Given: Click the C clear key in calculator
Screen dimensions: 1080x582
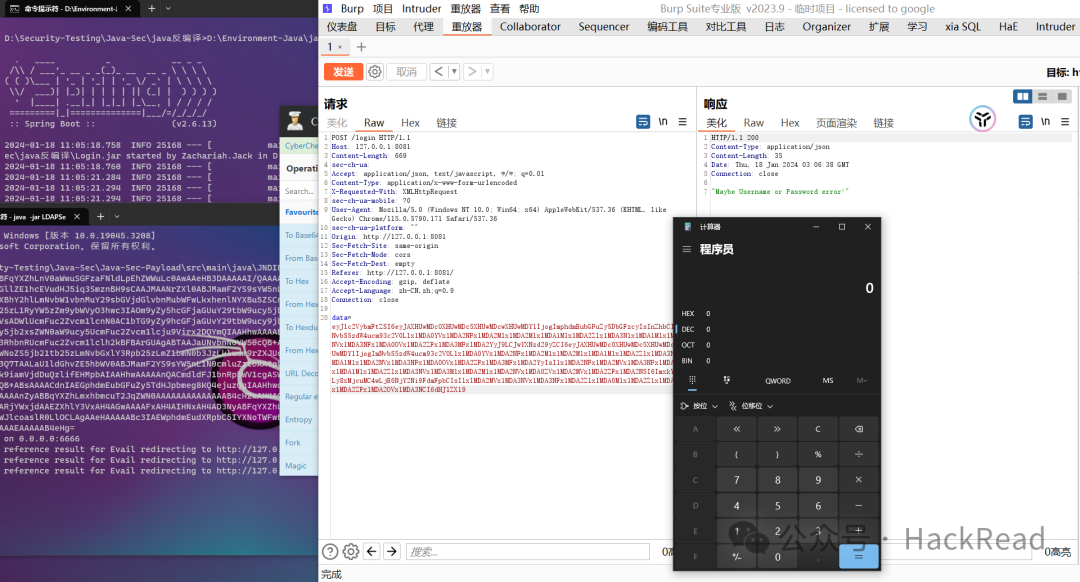Looking at the screenshot, I should click(818, 429).
